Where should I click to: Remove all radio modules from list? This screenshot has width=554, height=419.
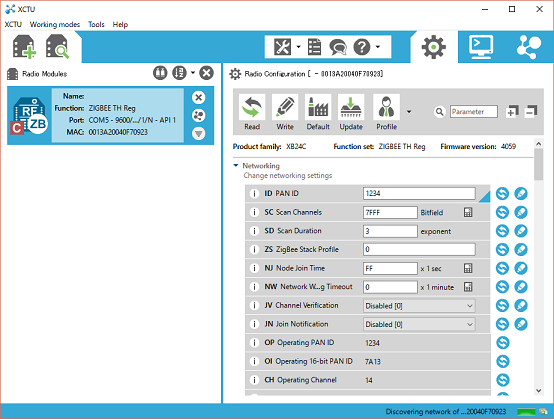pyautogui.click(x=206, y=73)
